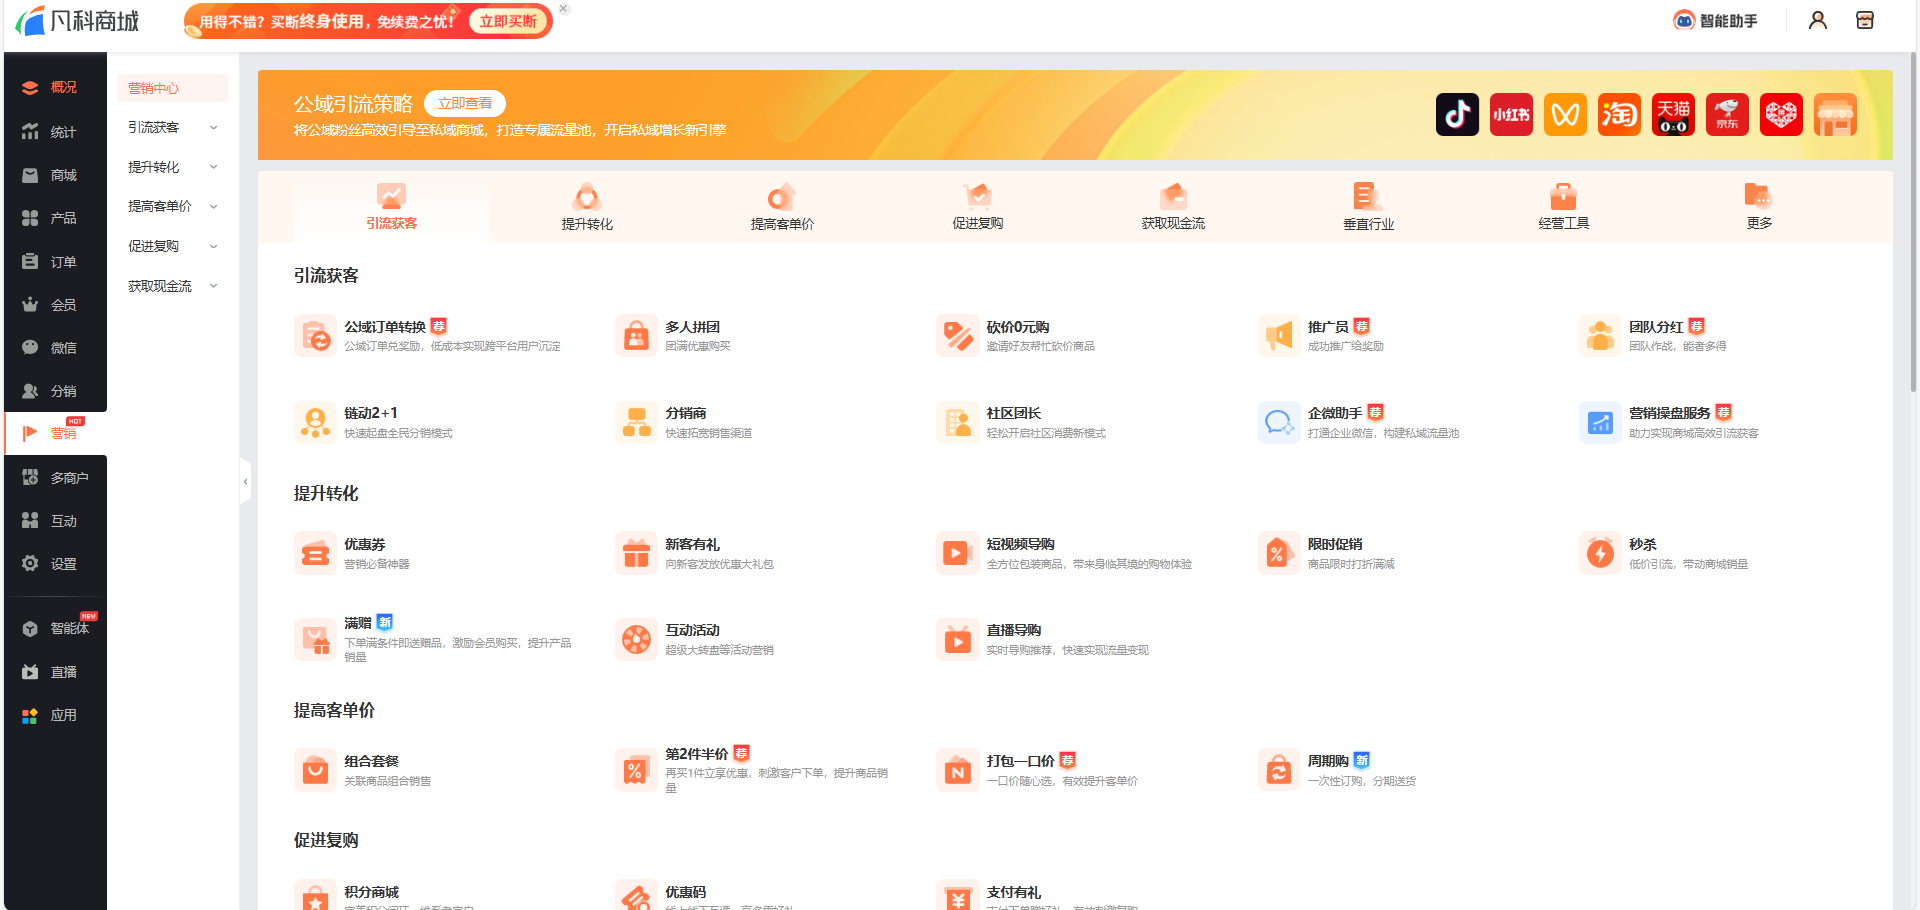Image resolution: width=1920 pixels, height=910 pixels.
Task: Go to 直播 in main sidebar
Action: (55, 672)
